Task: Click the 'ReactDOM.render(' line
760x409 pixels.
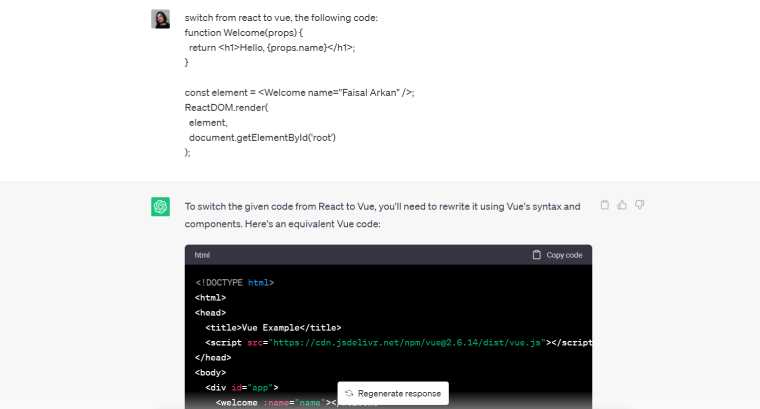Action: (226, 108)
